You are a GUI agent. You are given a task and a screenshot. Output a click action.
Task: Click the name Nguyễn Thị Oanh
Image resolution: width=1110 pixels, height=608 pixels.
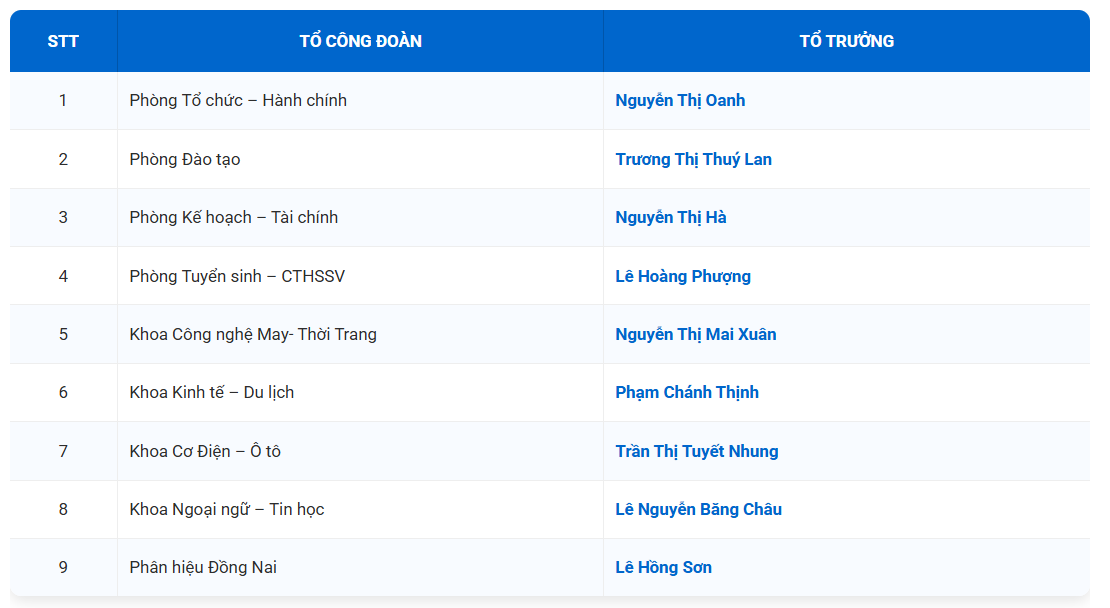[x=680, y=100]
